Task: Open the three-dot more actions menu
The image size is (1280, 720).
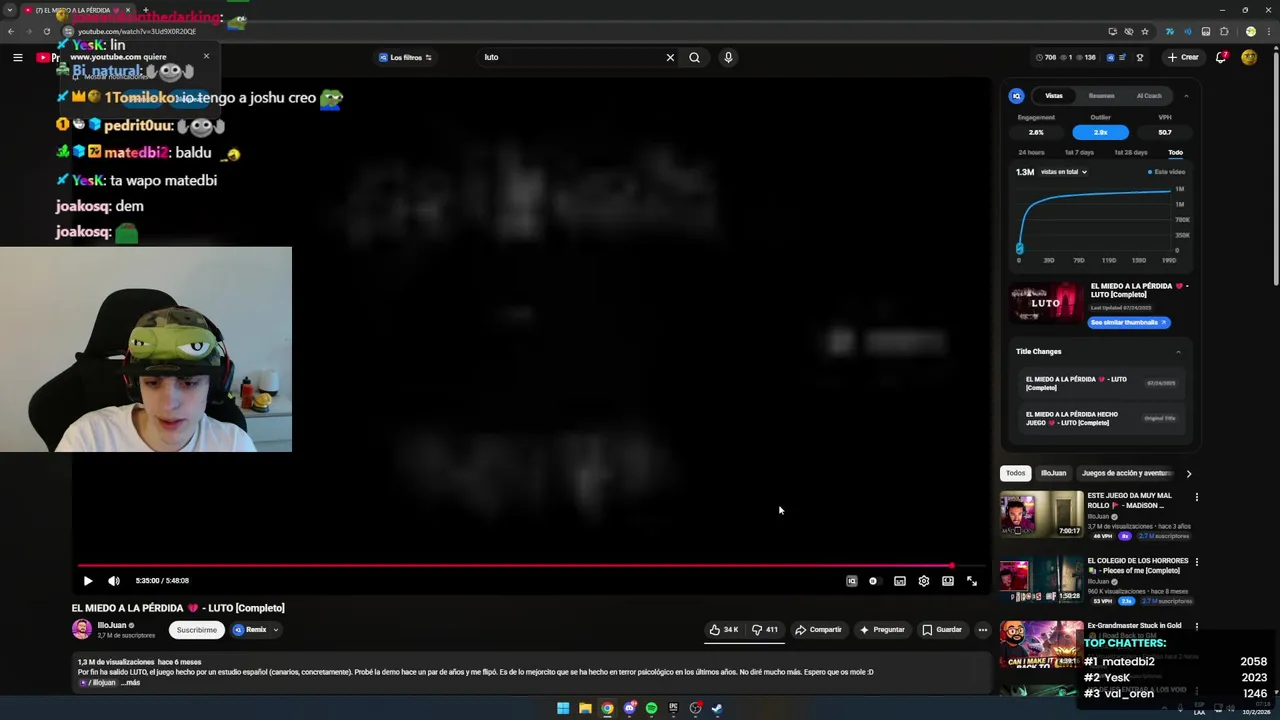Action: point(983,630)
